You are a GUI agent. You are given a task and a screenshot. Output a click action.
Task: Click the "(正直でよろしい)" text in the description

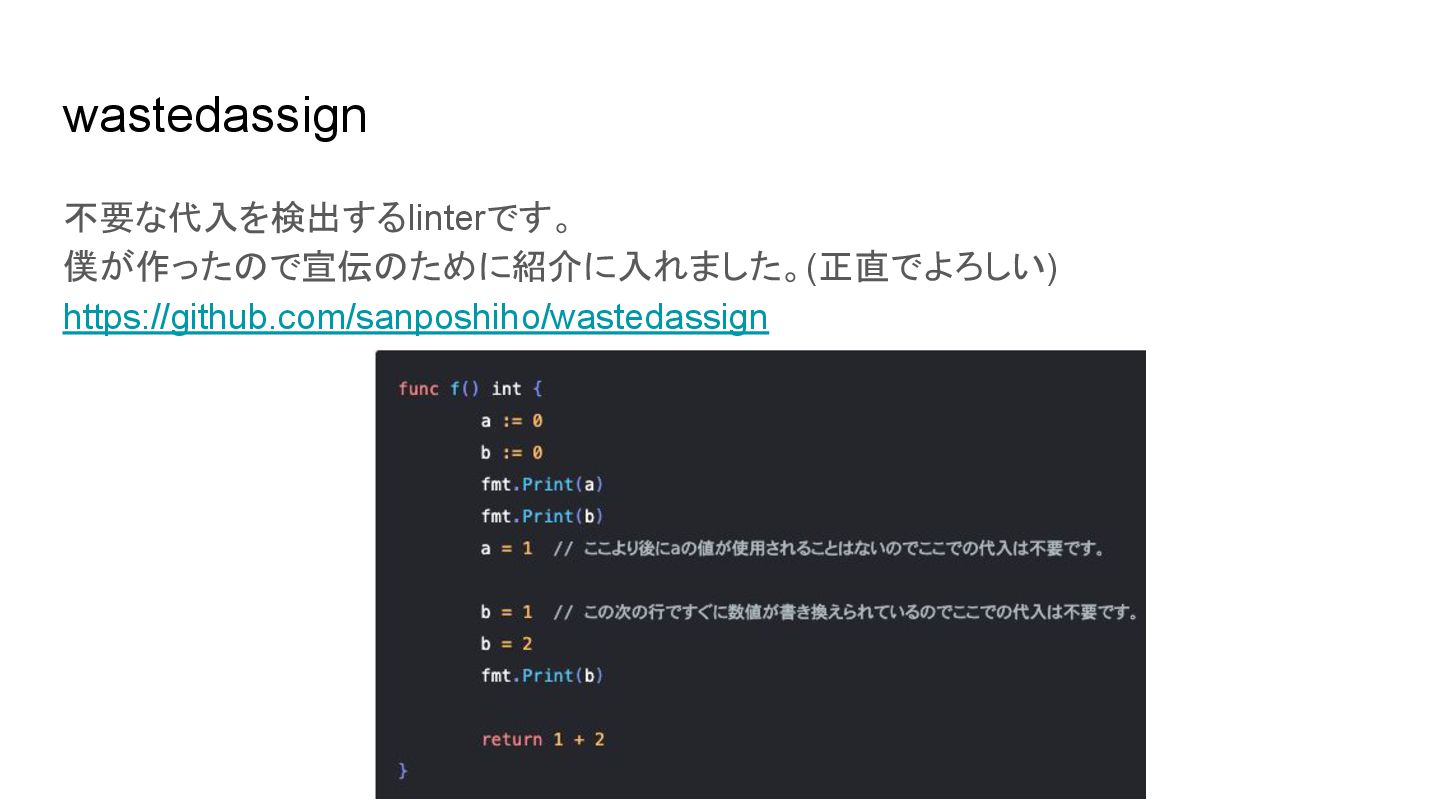tap(931, 267)
